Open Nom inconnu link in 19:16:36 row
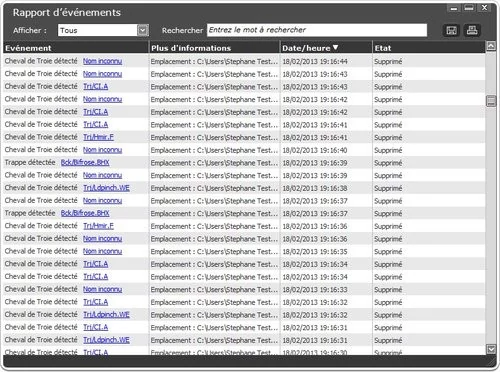 pyautogui.click(x=102, y=238)
